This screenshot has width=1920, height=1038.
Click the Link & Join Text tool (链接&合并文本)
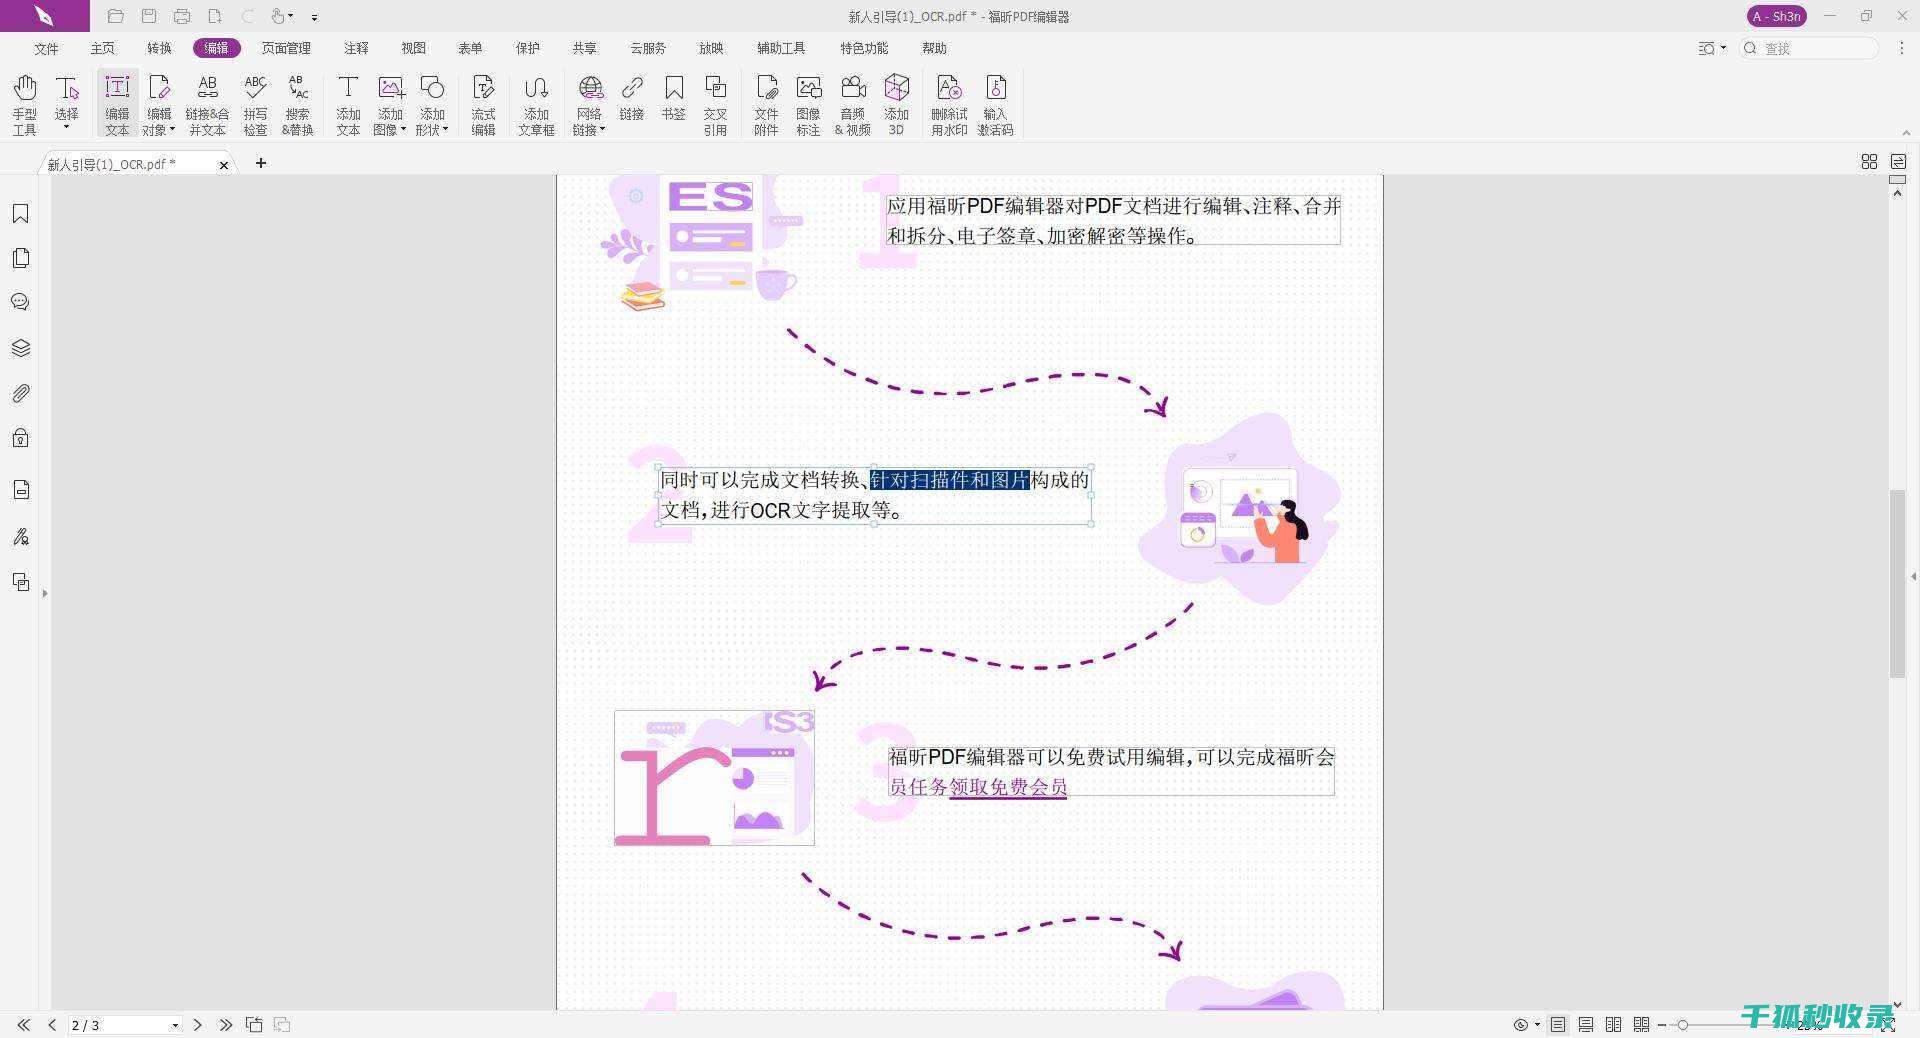pos(207,104)
